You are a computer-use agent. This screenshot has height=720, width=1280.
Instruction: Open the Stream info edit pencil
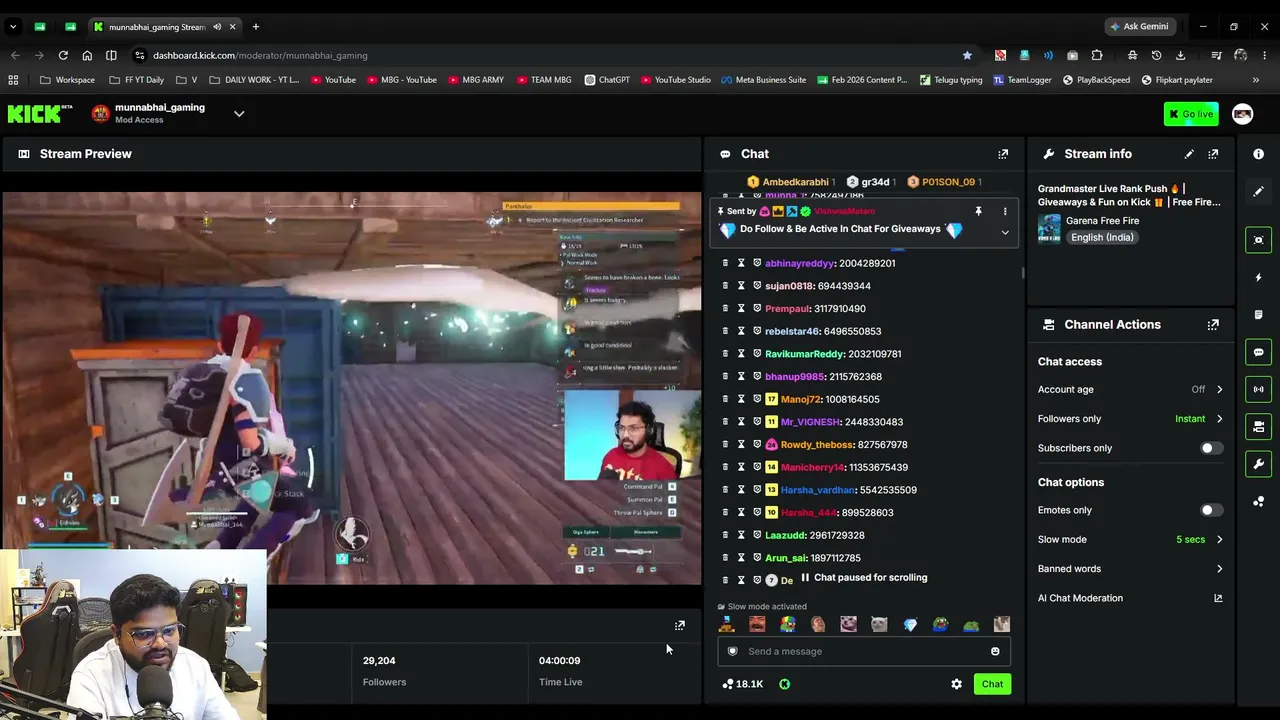tap(1189, 154)
